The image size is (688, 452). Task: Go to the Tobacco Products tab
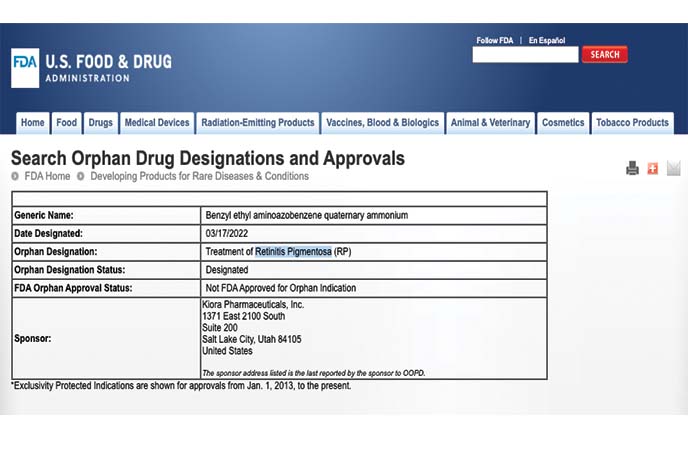(x=632, y=123)
